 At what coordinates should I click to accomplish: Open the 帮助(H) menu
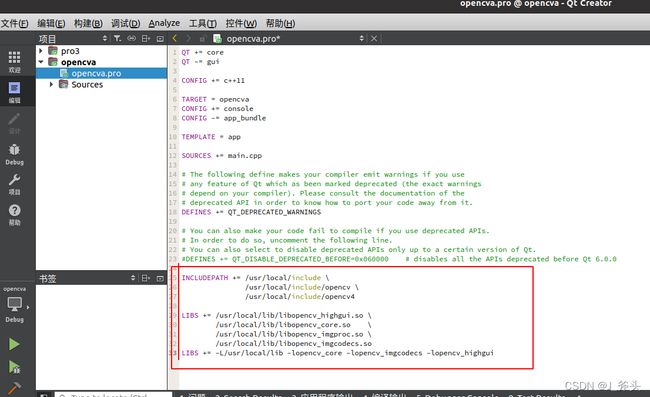pos(280,23)
